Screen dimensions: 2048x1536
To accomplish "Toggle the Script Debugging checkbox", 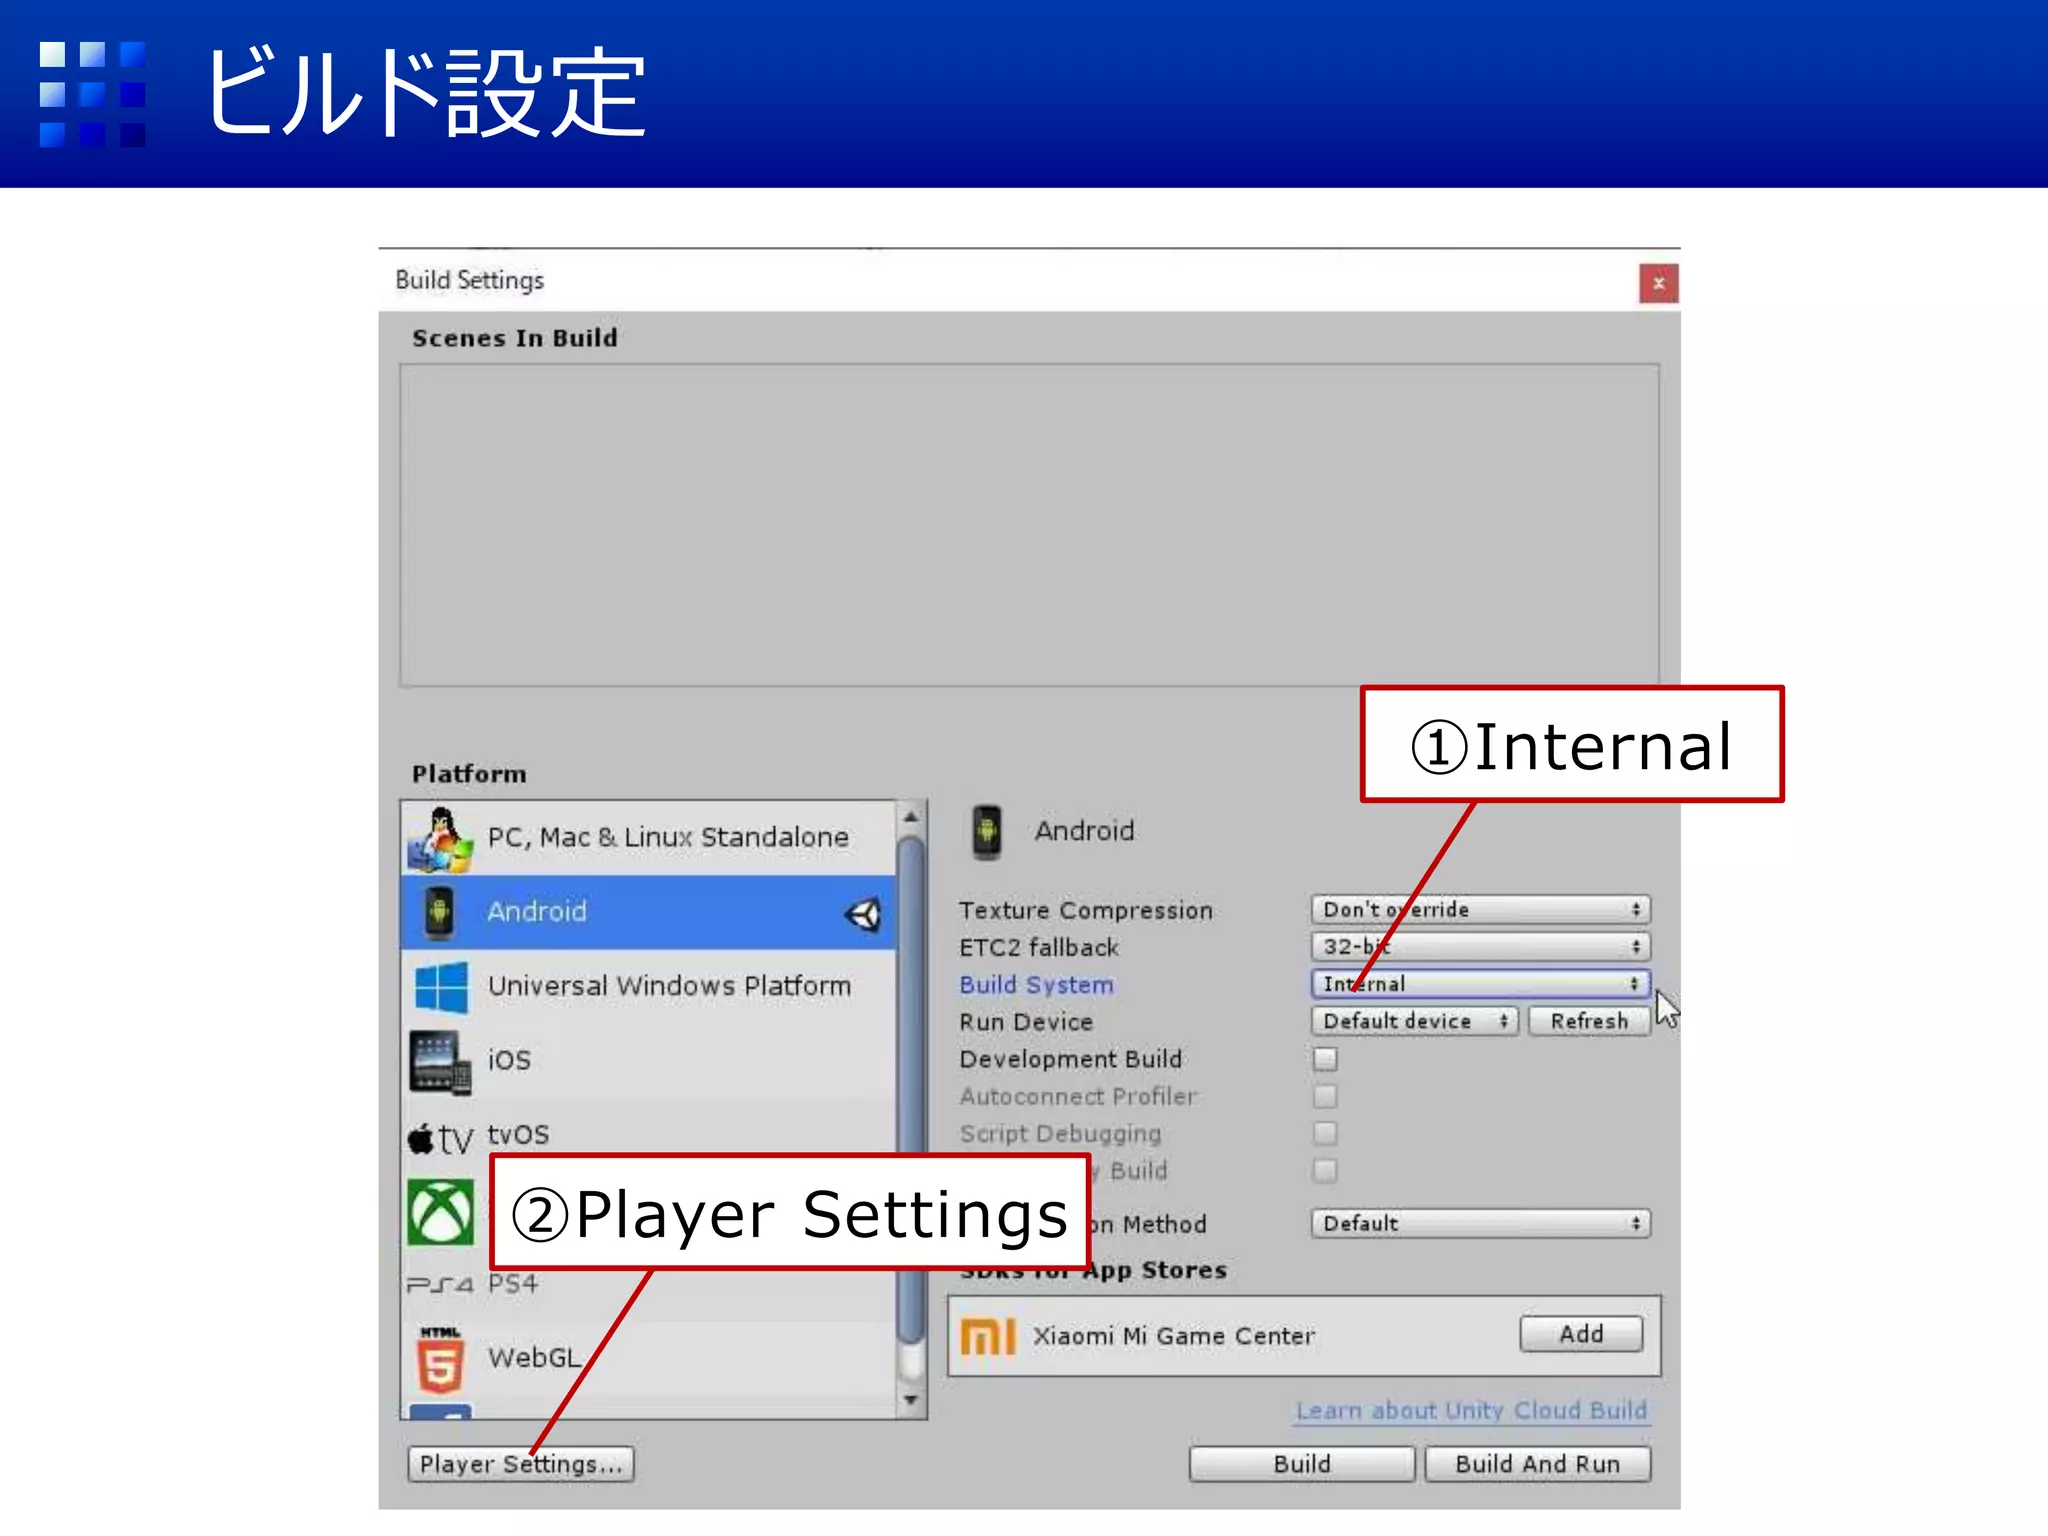I will [x=1325, y=1133].
